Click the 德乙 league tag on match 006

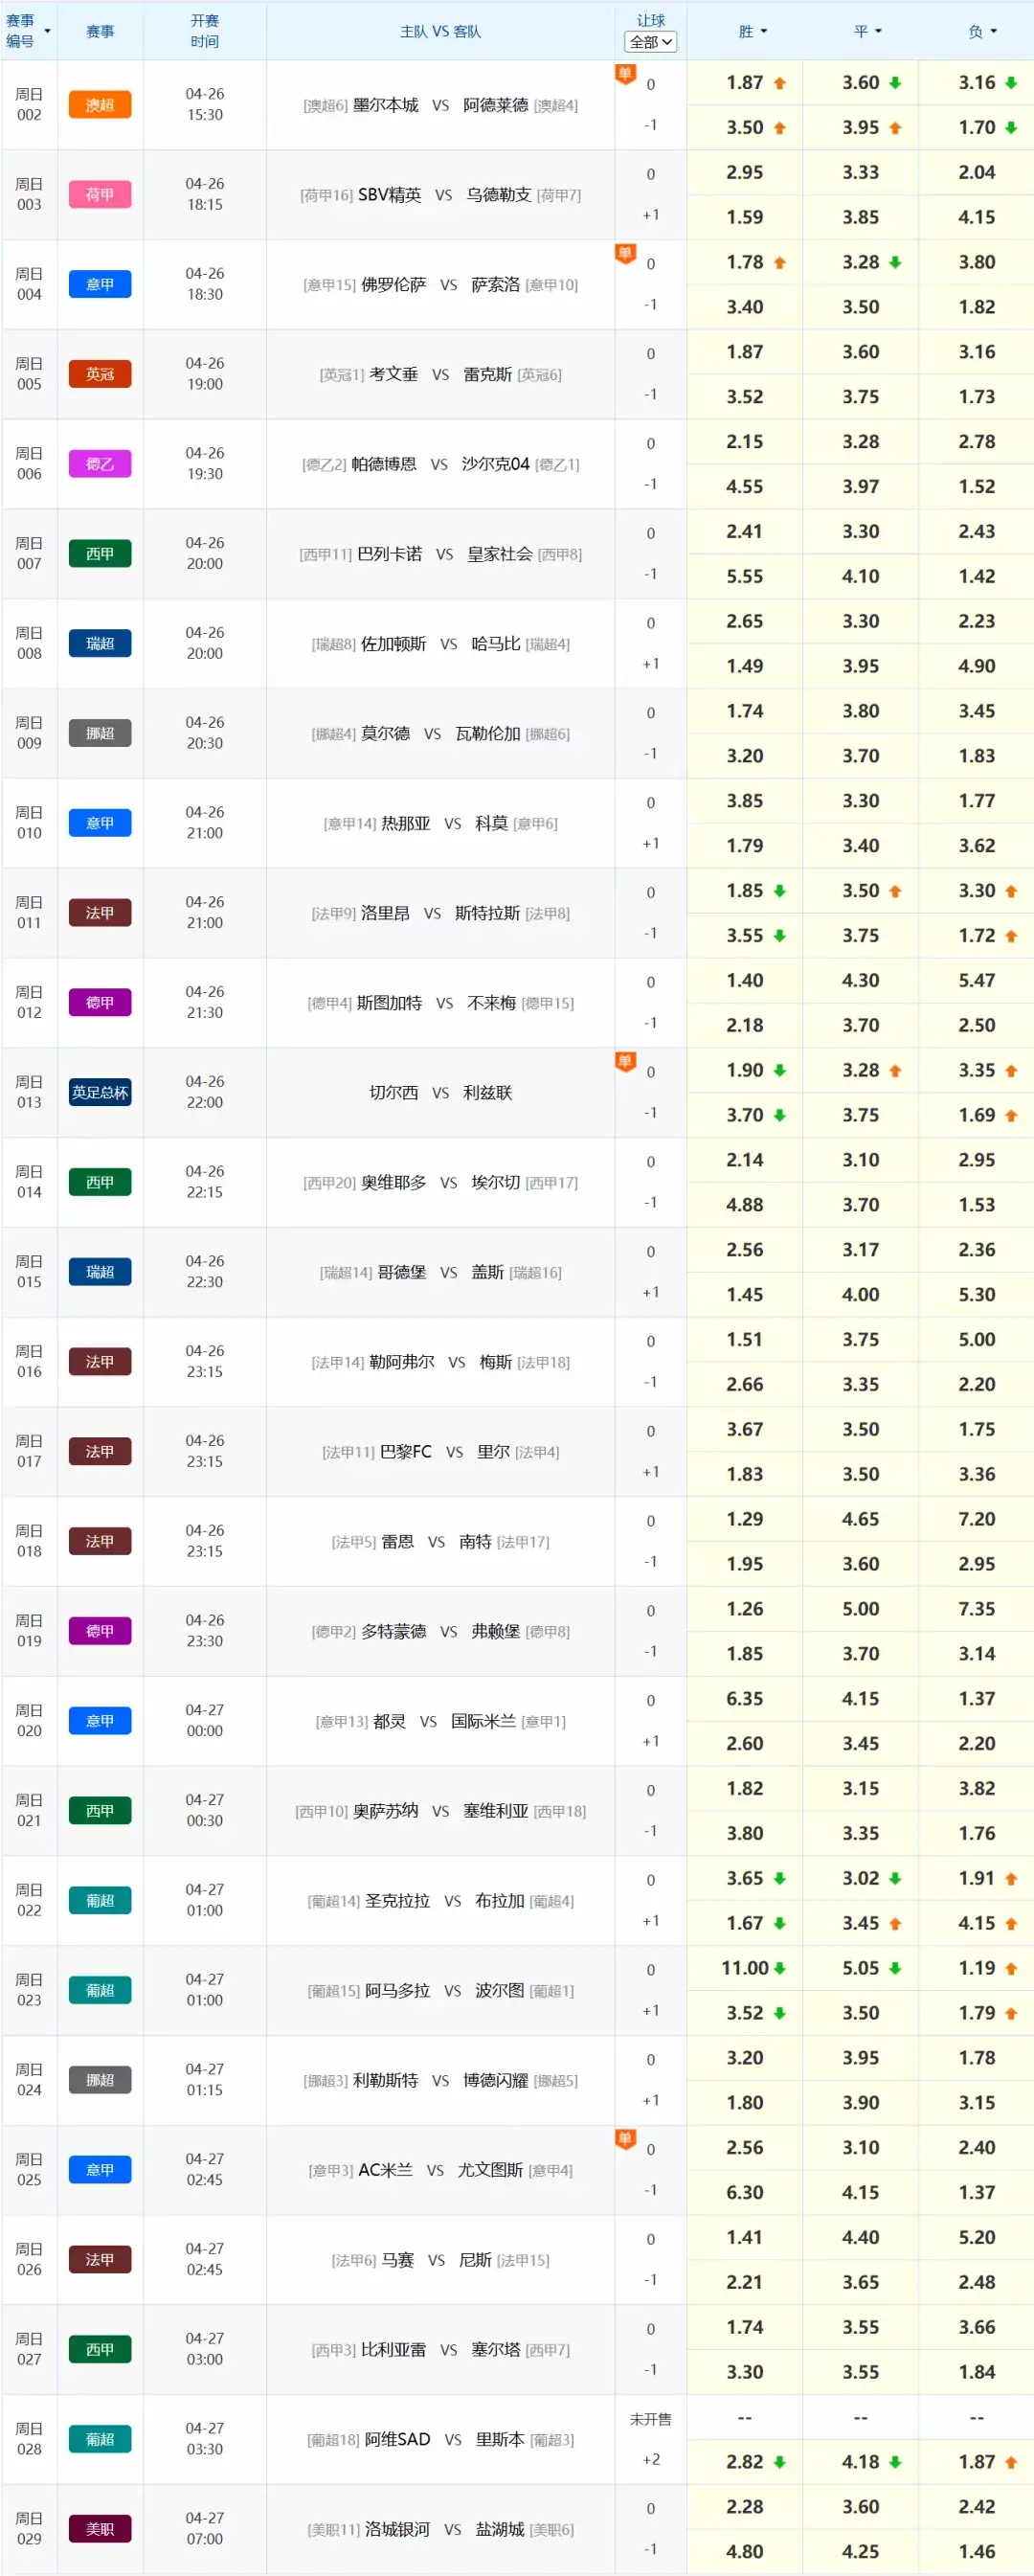(x=100, y=464)
